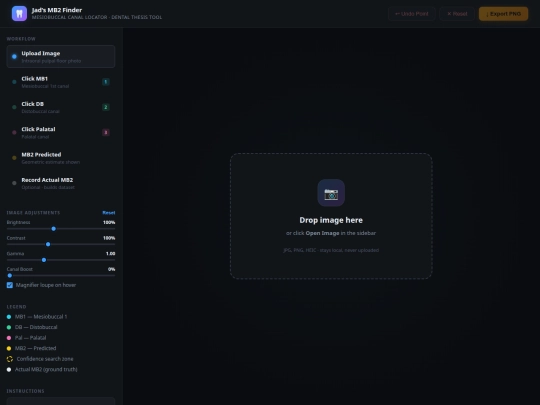Click the yellow dot beside MB2 Predicted
The height and width of the screenshot is (405, 540).
tap(14, 158)
